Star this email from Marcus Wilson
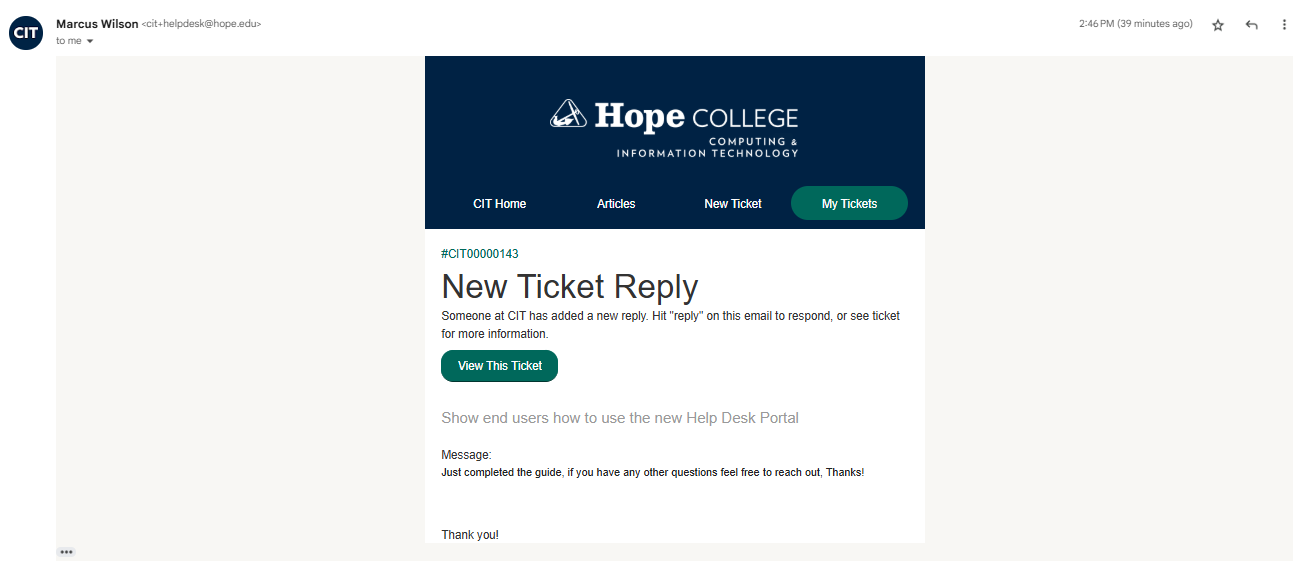Viewport: 1297px width, 572px height. (x=1218, y=25)
